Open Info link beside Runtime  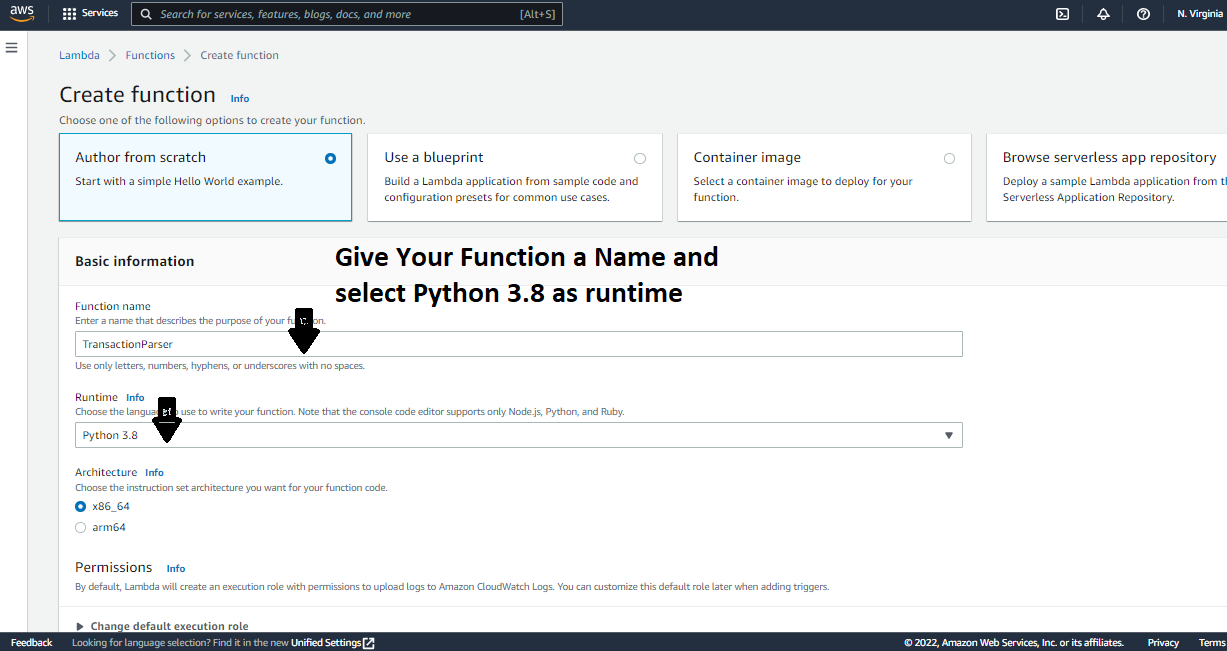tap(135, 397)
